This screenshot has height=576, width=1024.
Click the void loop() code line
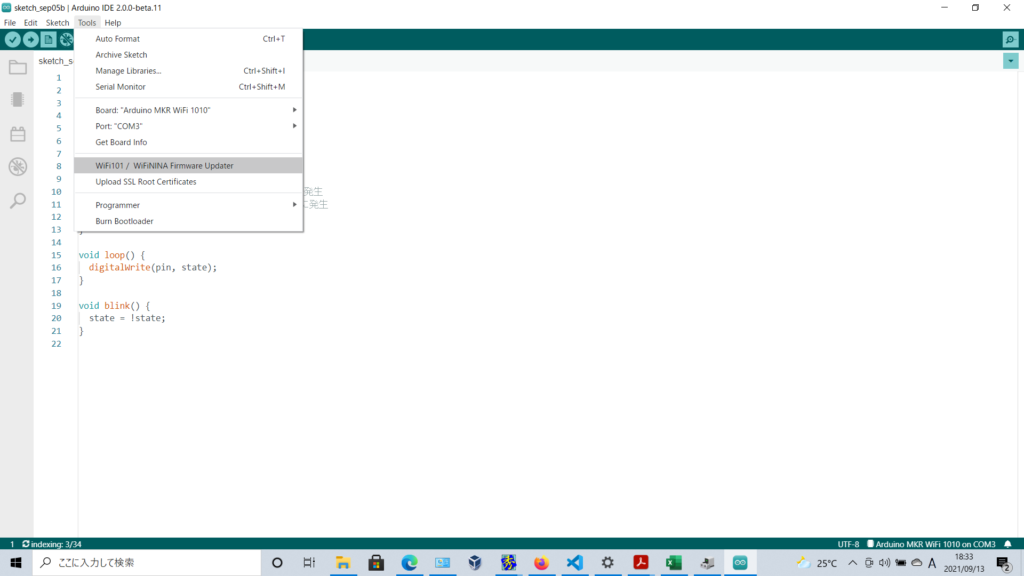(x=112, y=255)
